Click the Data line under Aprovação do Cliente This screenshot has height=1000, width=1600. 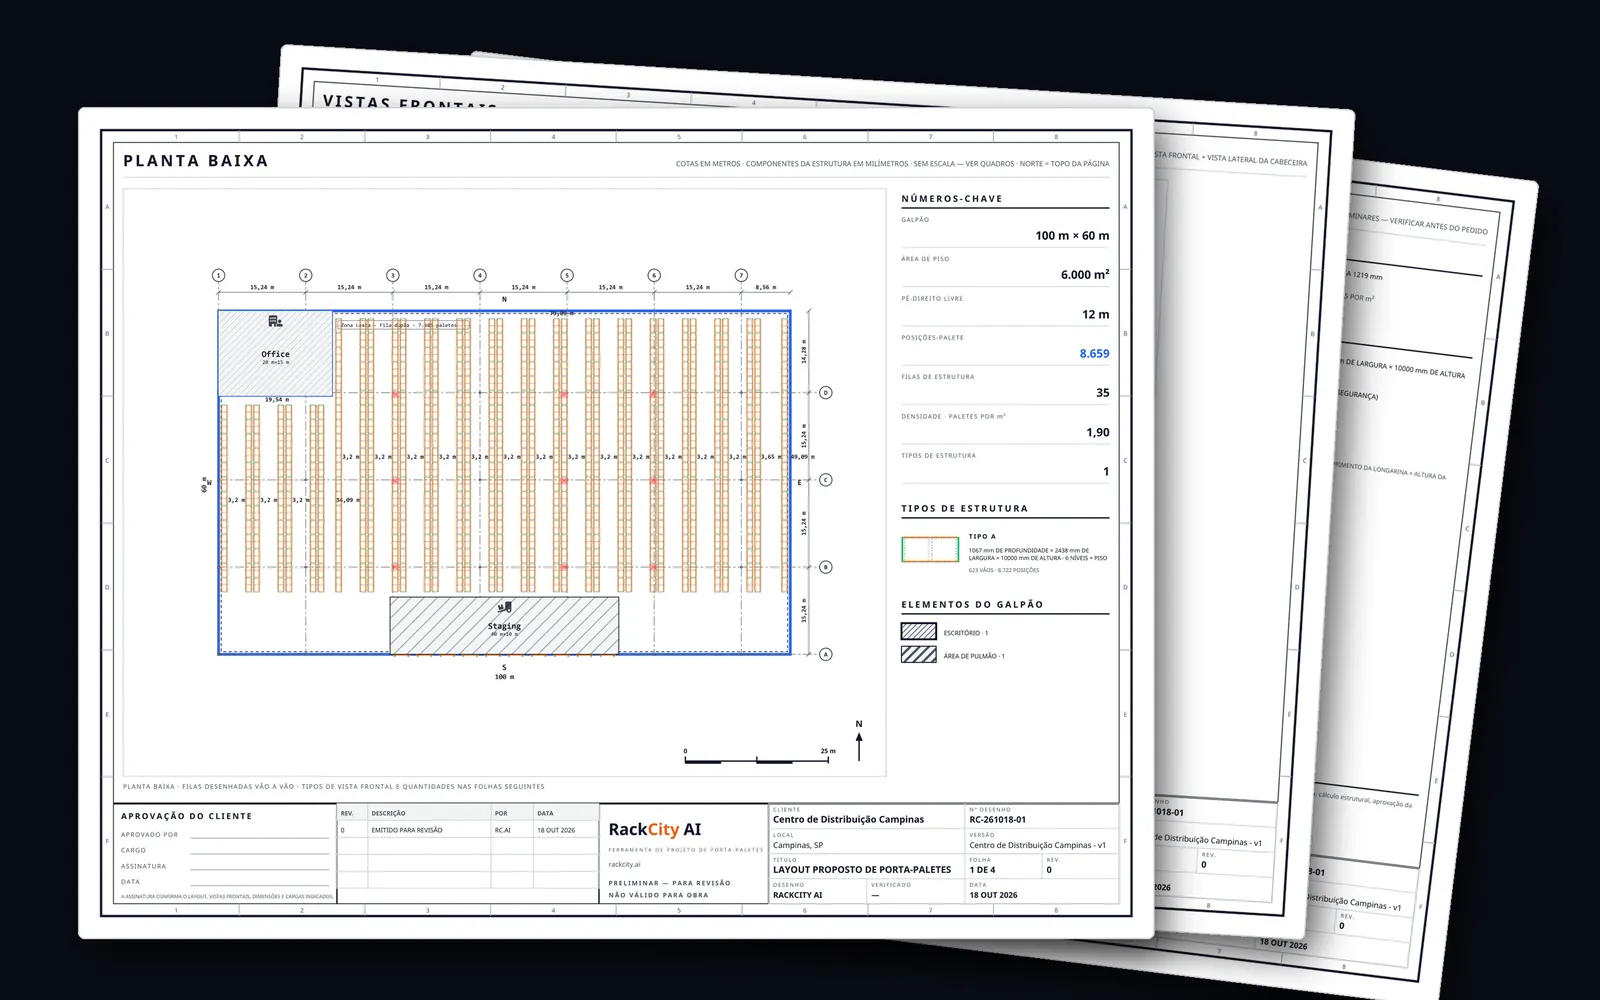pyautogui.click(x=259, y=884)
